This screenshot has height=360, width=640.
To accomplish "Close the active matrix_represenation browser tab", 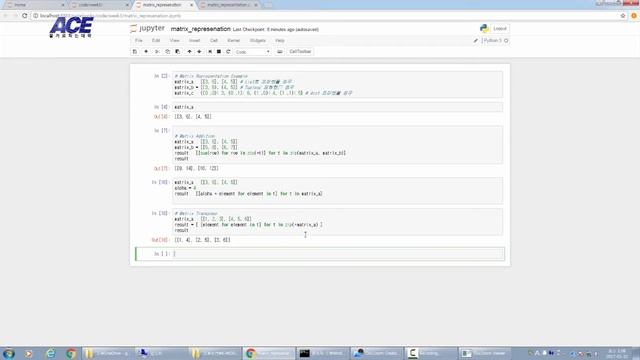I will click(191, 5).
